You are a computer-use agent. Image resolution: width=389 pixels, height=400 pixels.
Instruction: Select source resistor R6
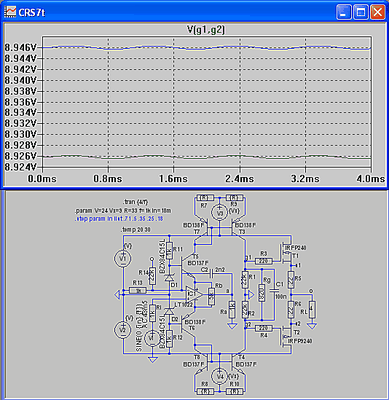[291, 309]
